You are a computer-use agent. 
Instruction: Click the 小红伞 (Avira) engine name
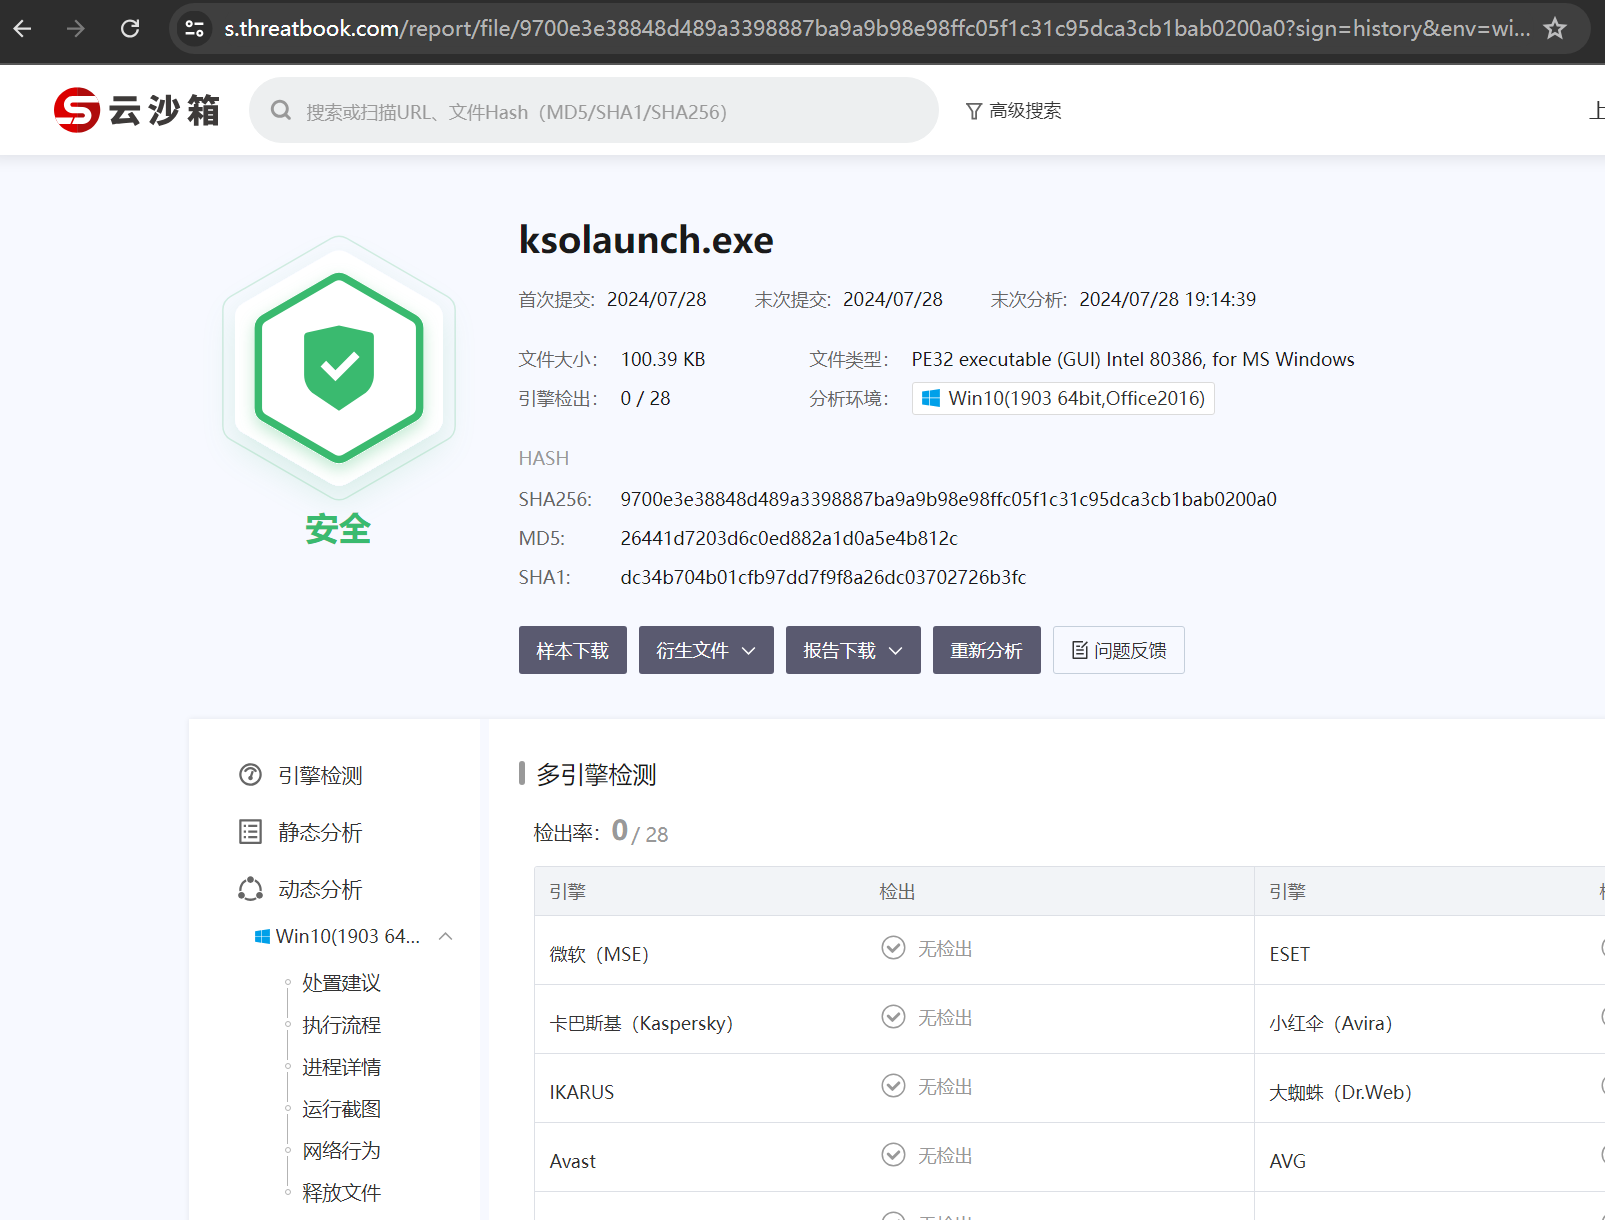click(1331, 1023)
